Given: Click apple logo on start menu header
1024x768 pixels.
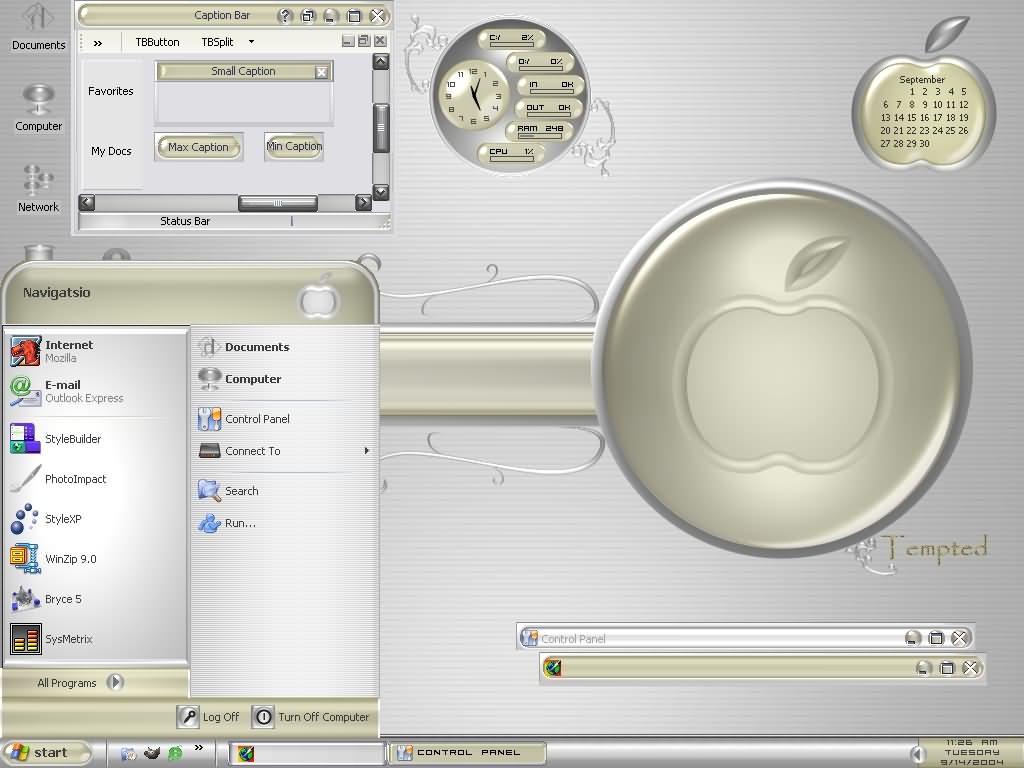Looking at the screenshot, I should (x=318, y=298).
